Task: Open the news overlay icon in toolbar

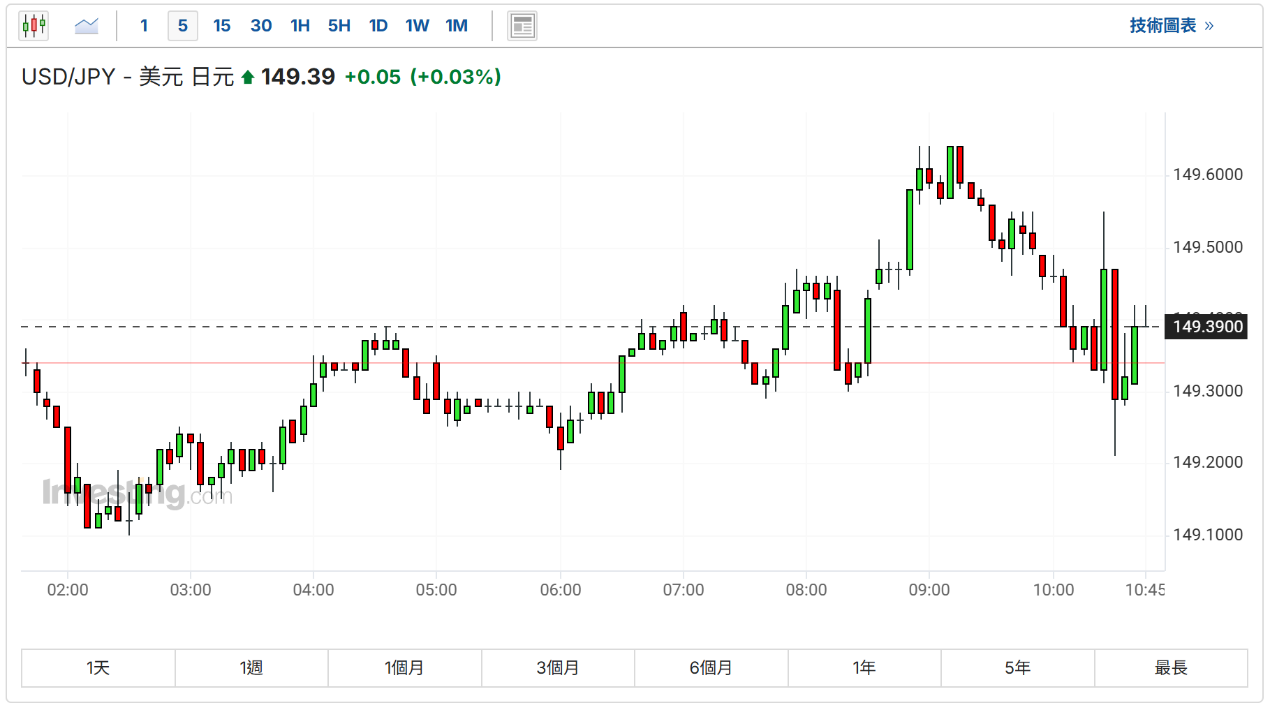Action: tap(522, 25)
